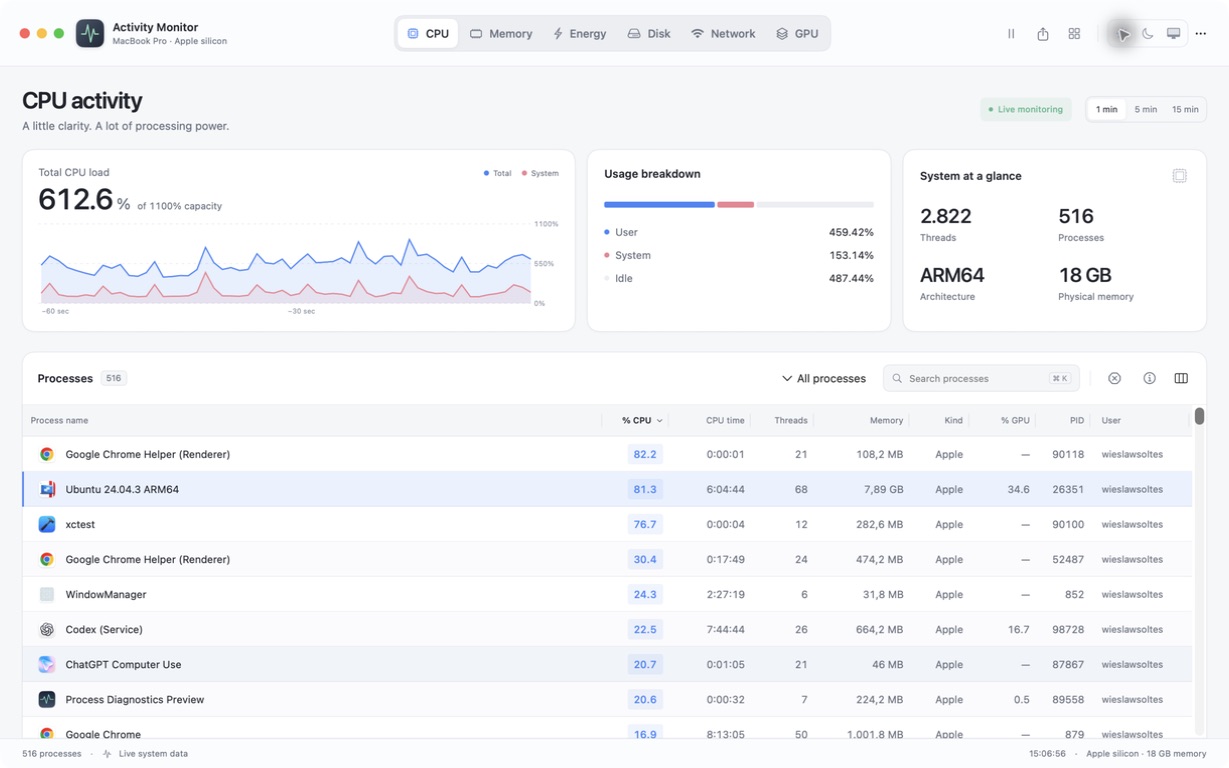Open the columns layout icon

1181,378
